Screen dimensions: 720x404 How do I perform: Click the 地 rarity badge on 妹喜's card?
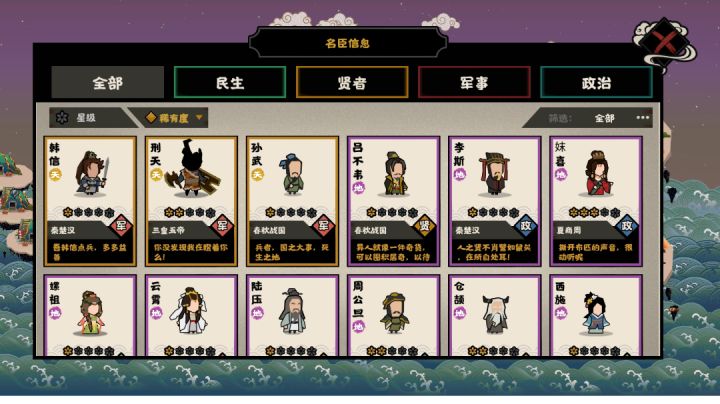point(561,174)
